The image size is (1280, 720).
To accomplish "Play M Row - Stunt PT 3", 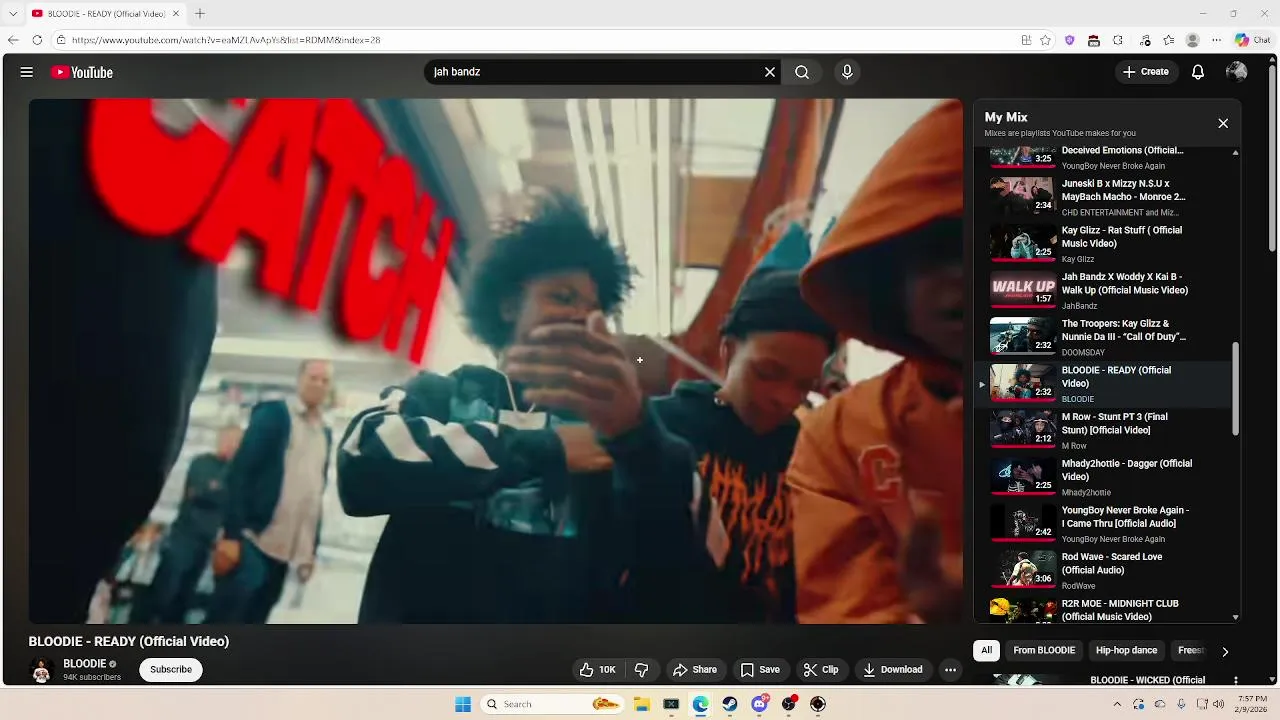I will coord(1105,430).
